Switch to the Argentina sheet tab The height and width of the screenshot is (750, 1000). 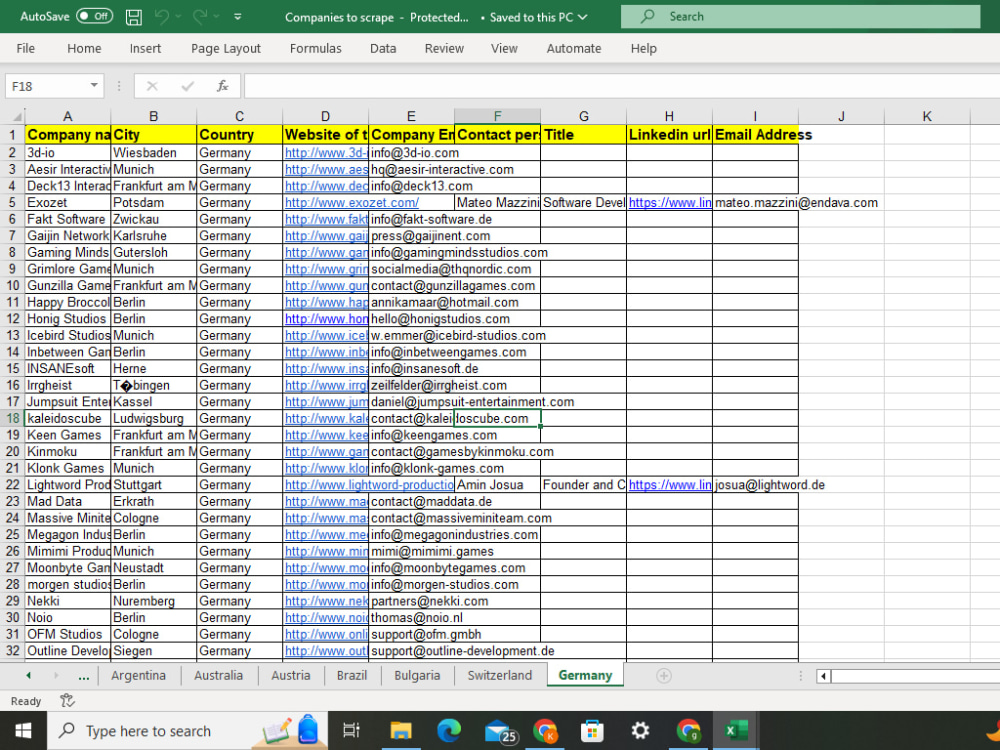point(138,675)
